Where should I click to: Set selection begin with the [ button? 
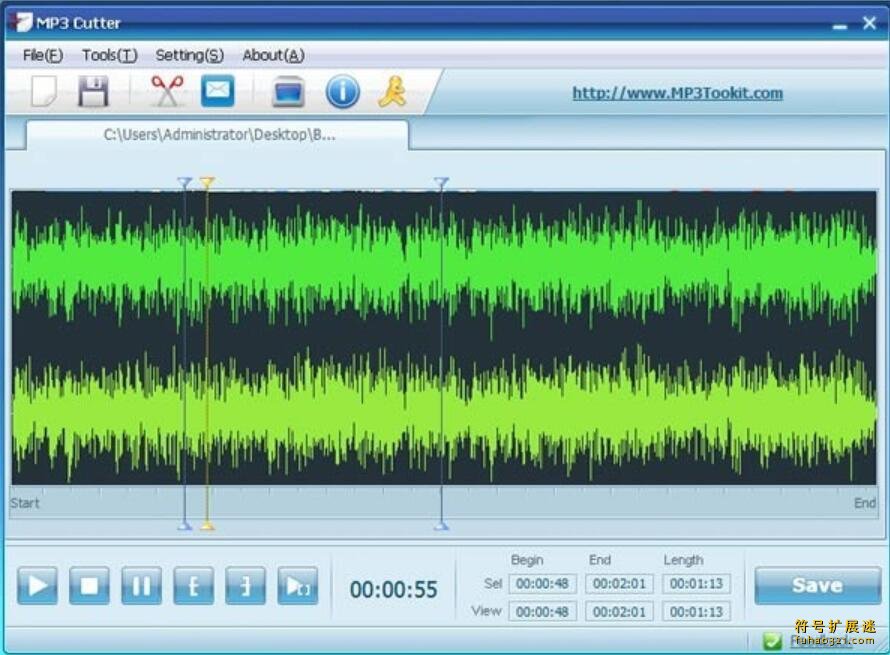pos(194,586)
